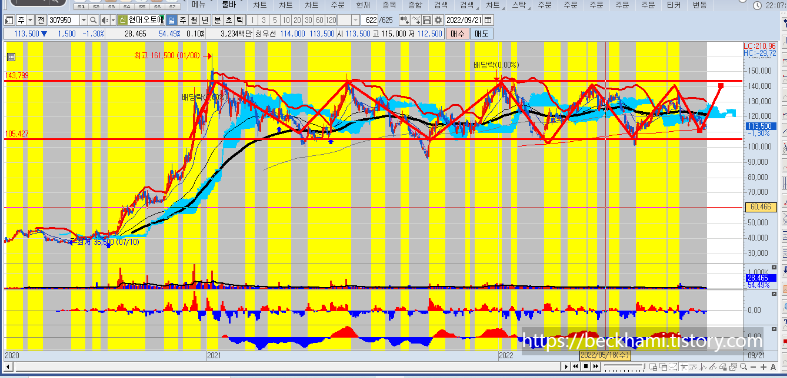Click the date marker label 2022/05/18
This screenshot has height=378, width=787.
tap(605, 355)
